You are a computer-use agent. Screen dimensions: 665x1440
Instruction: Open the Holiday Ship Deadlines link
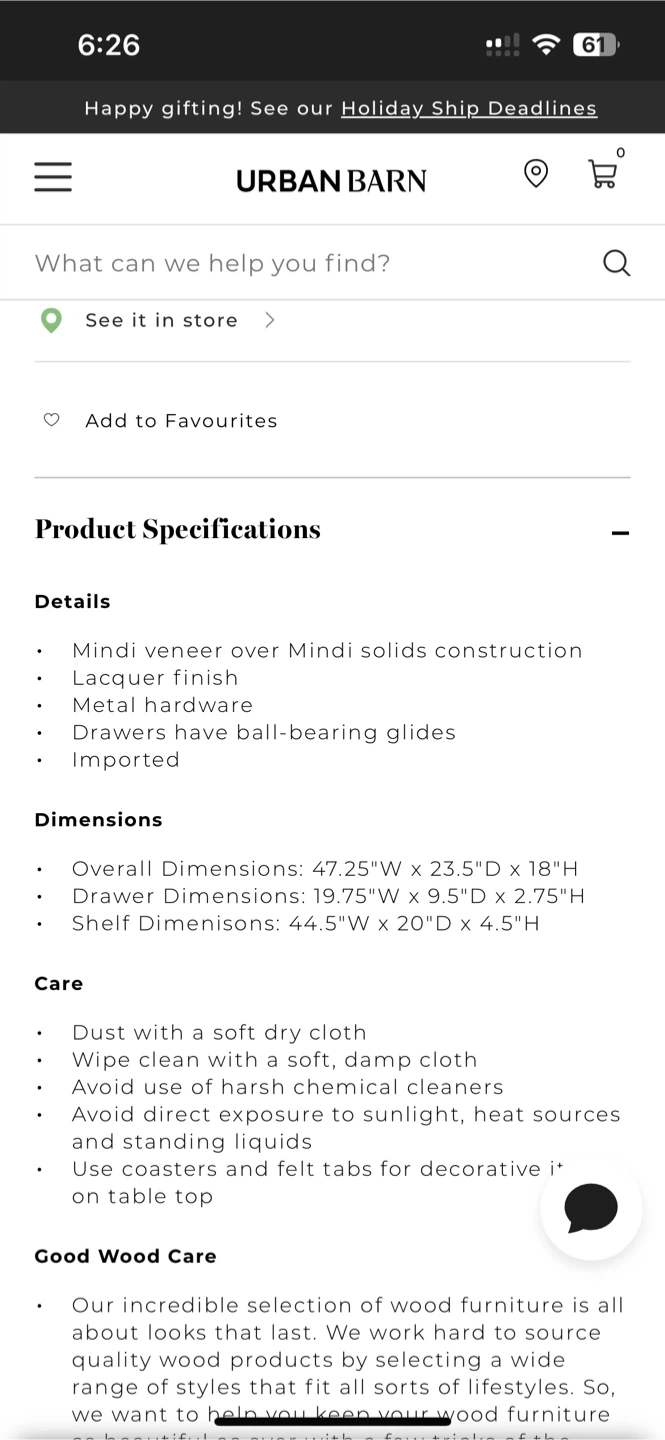click(x=469, y=108)
